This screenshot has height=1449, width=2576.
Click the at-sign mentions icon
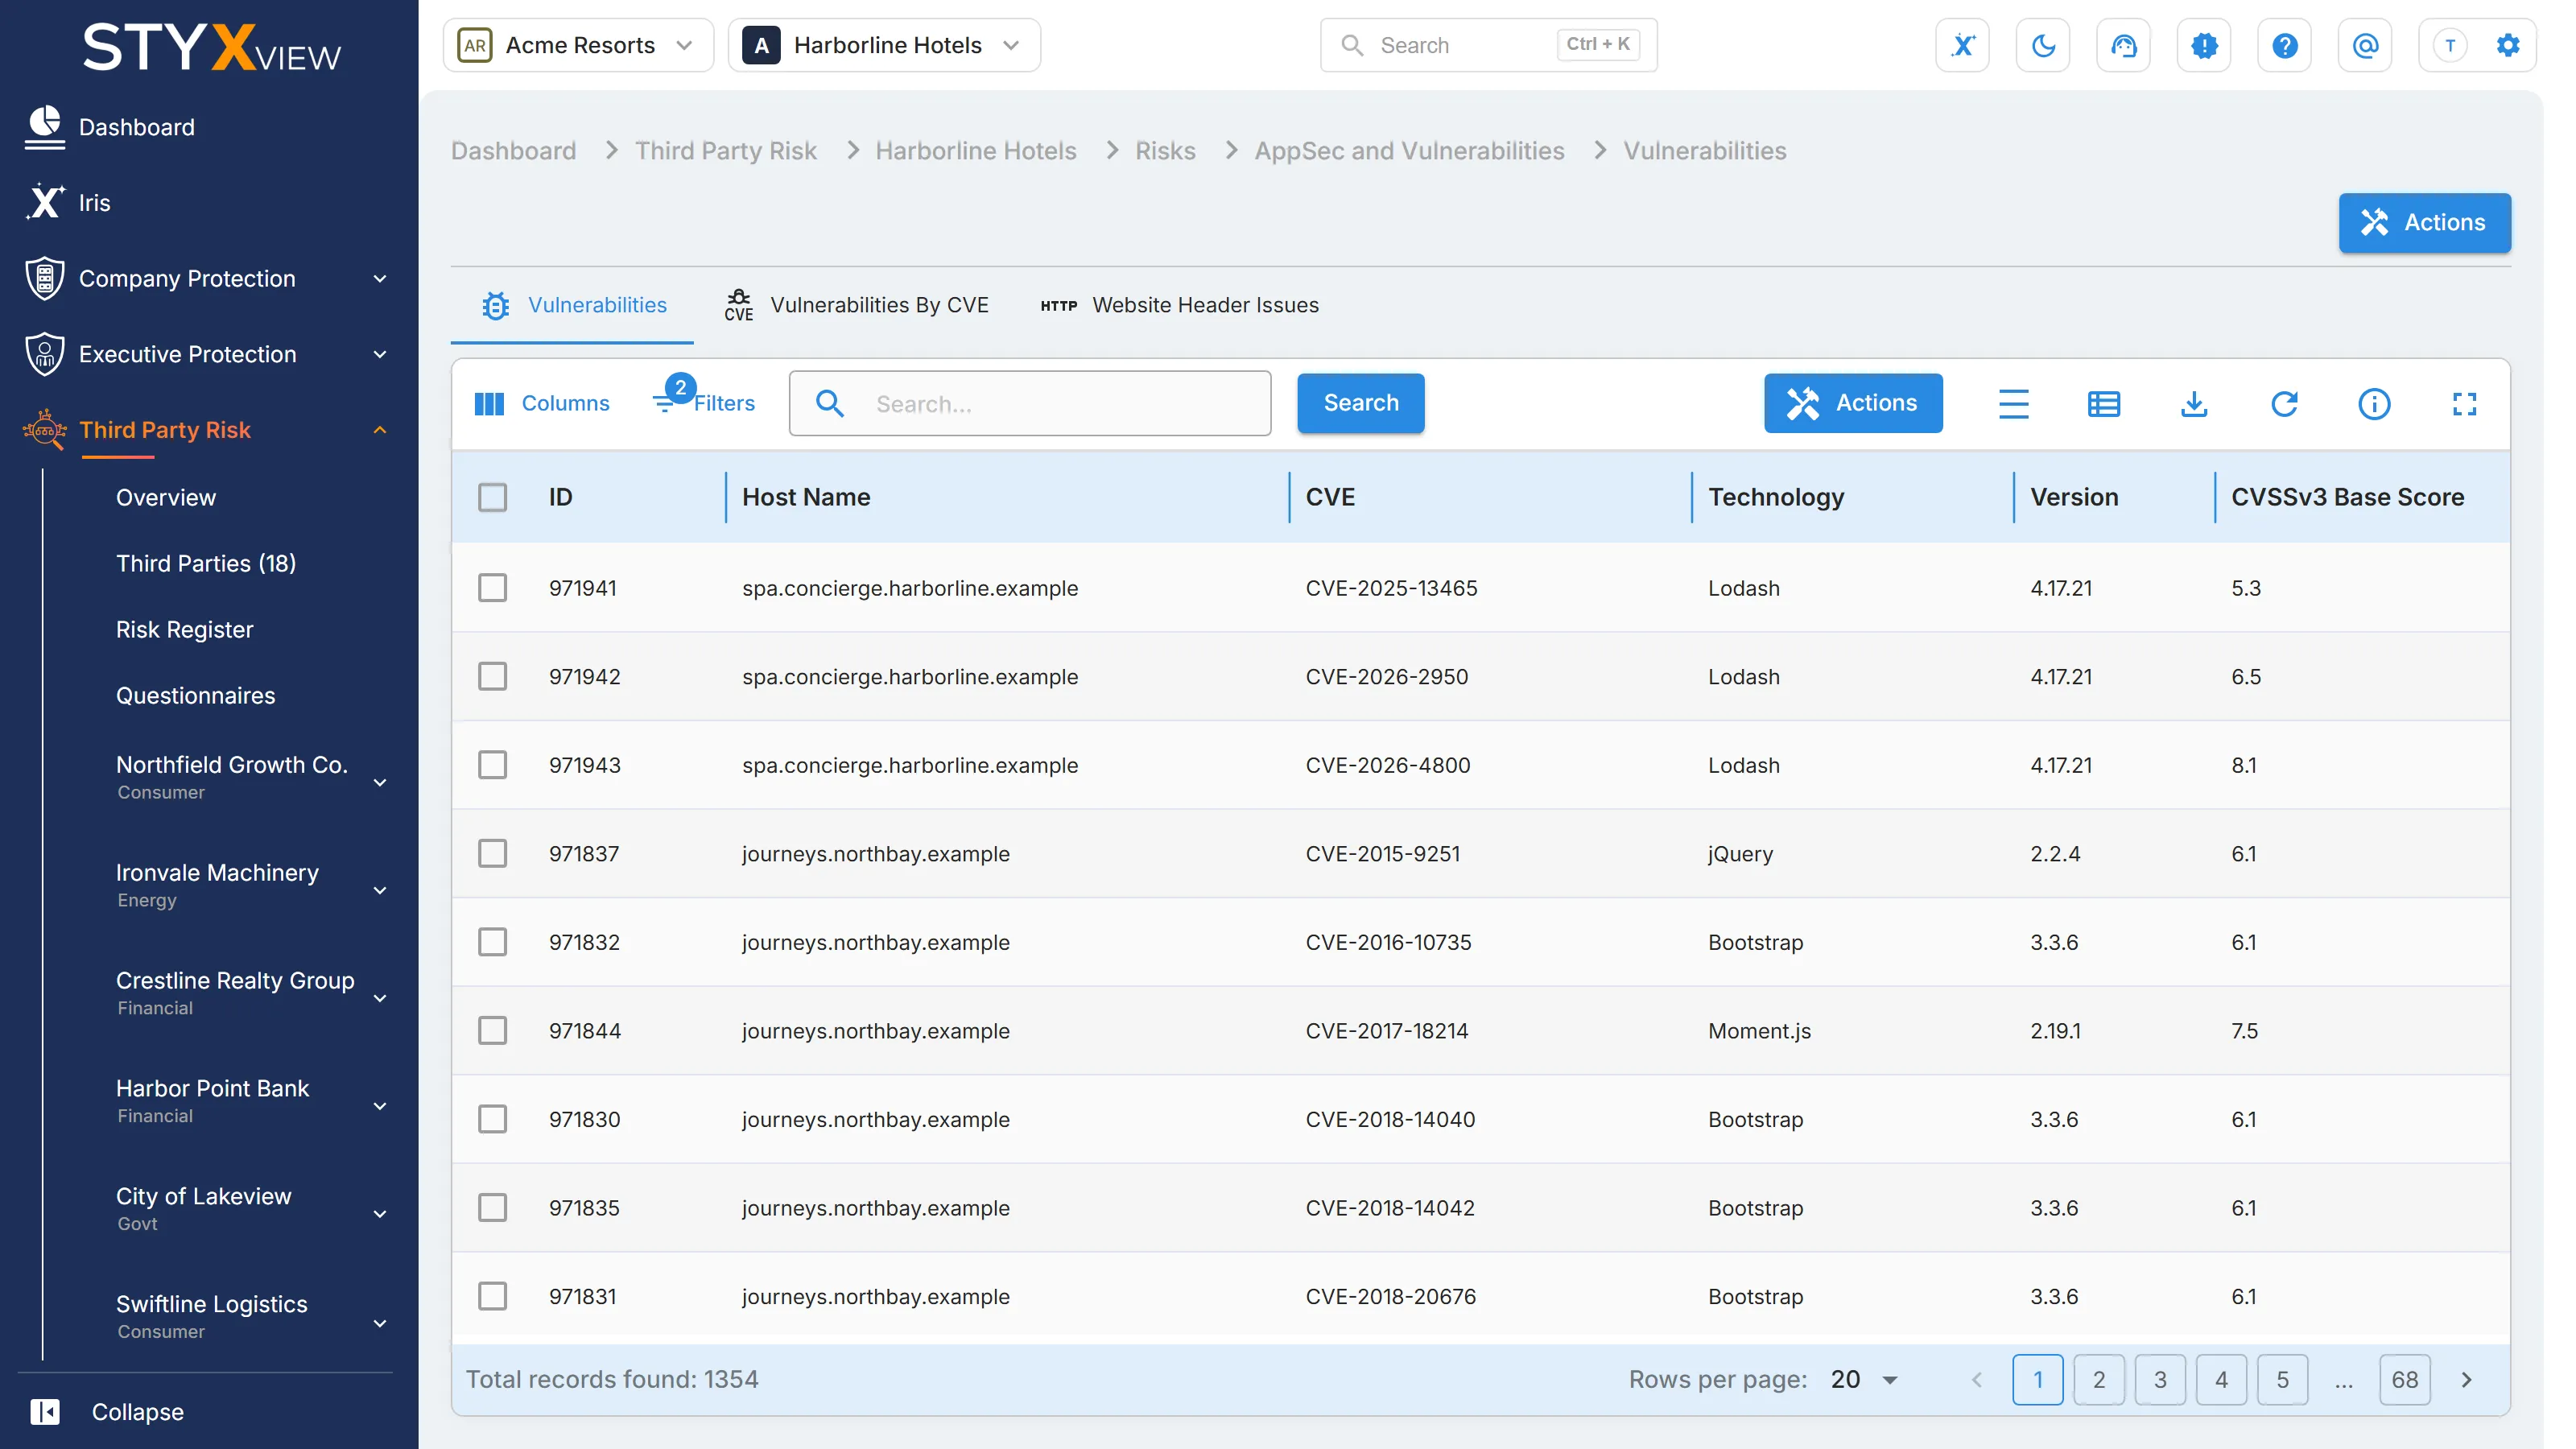[x=2365, y=45]
